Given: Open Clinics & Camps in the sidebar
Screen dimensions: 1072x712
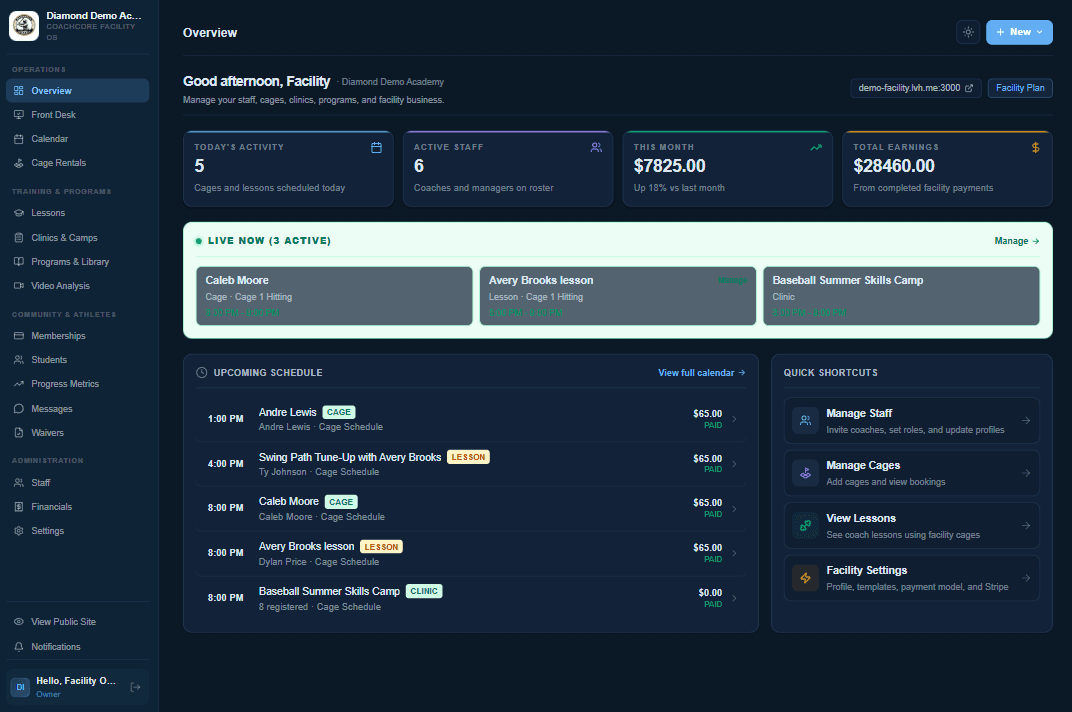Looking at the screenshot, I should click(77, 237).
